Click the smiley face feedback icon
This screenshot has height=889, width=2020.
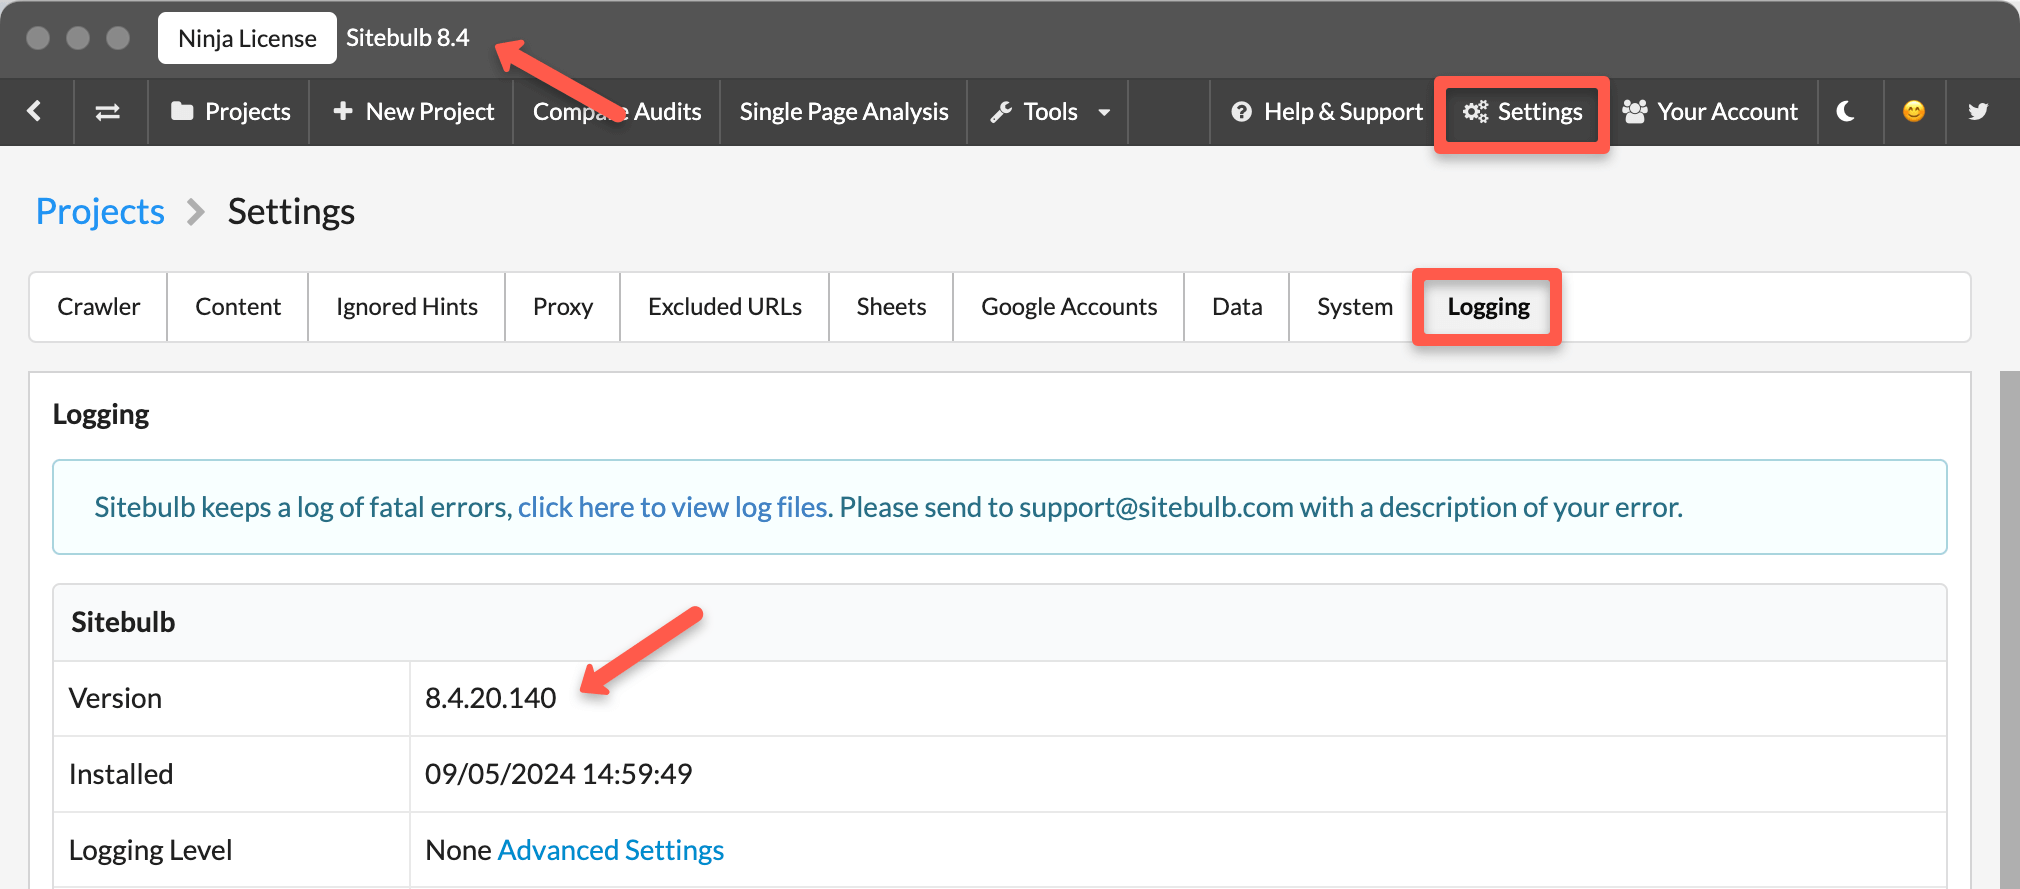[x=1914, y=111]
